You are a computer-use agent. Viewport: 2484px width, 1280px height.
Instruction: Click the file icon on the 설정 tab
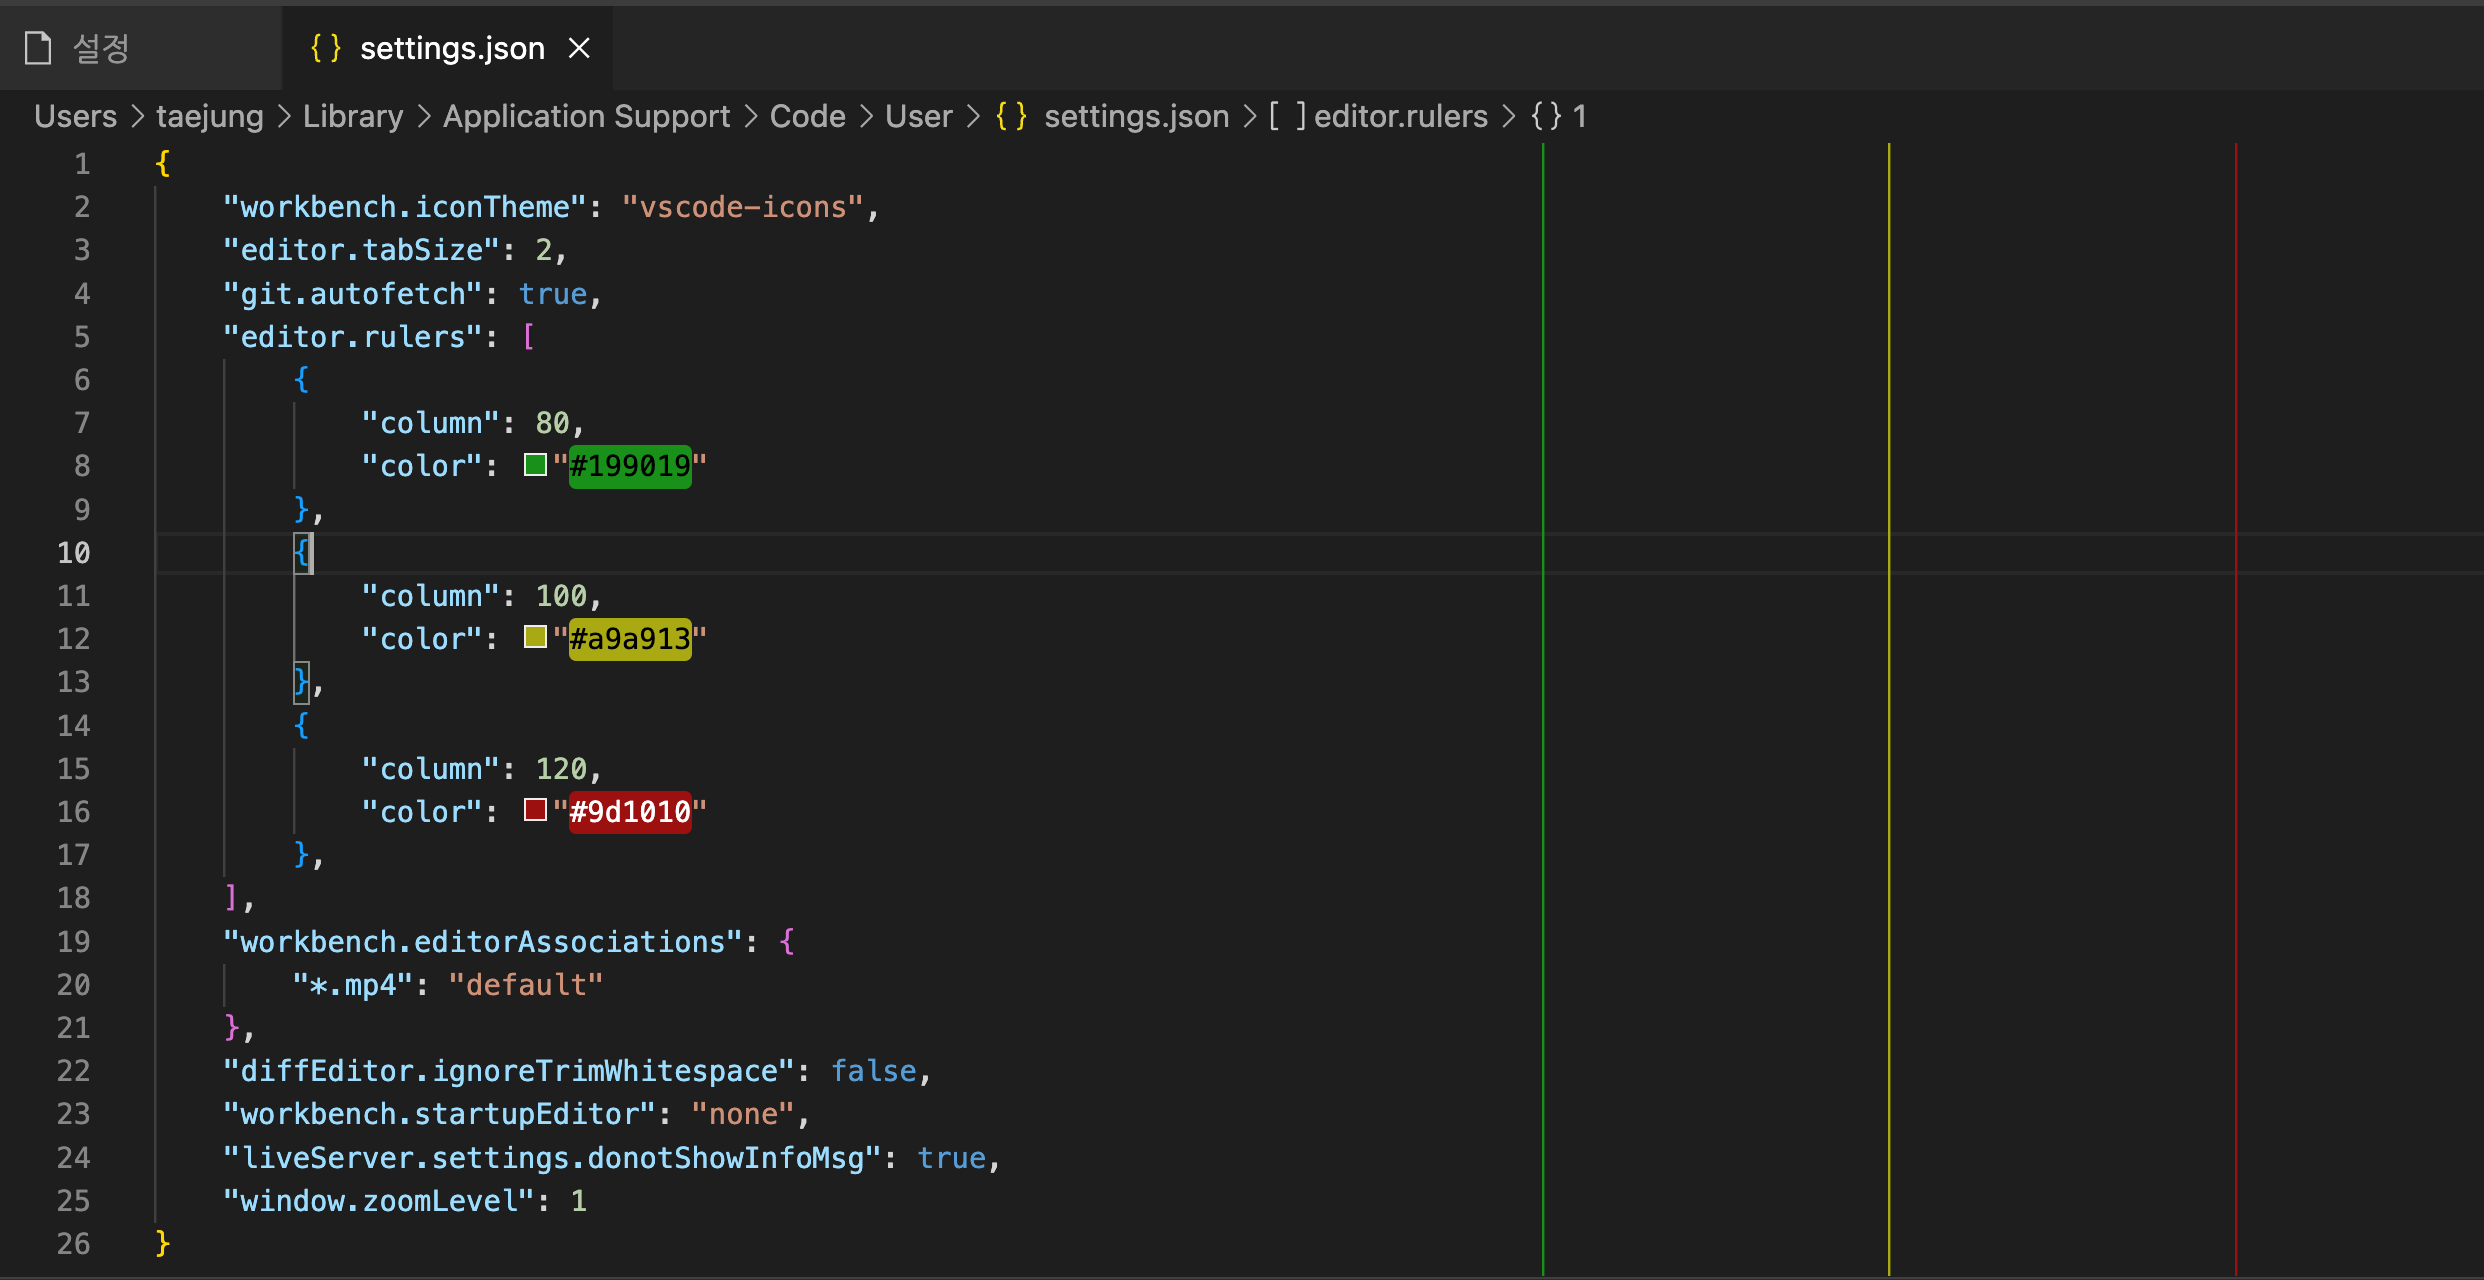tap(38, 48)
